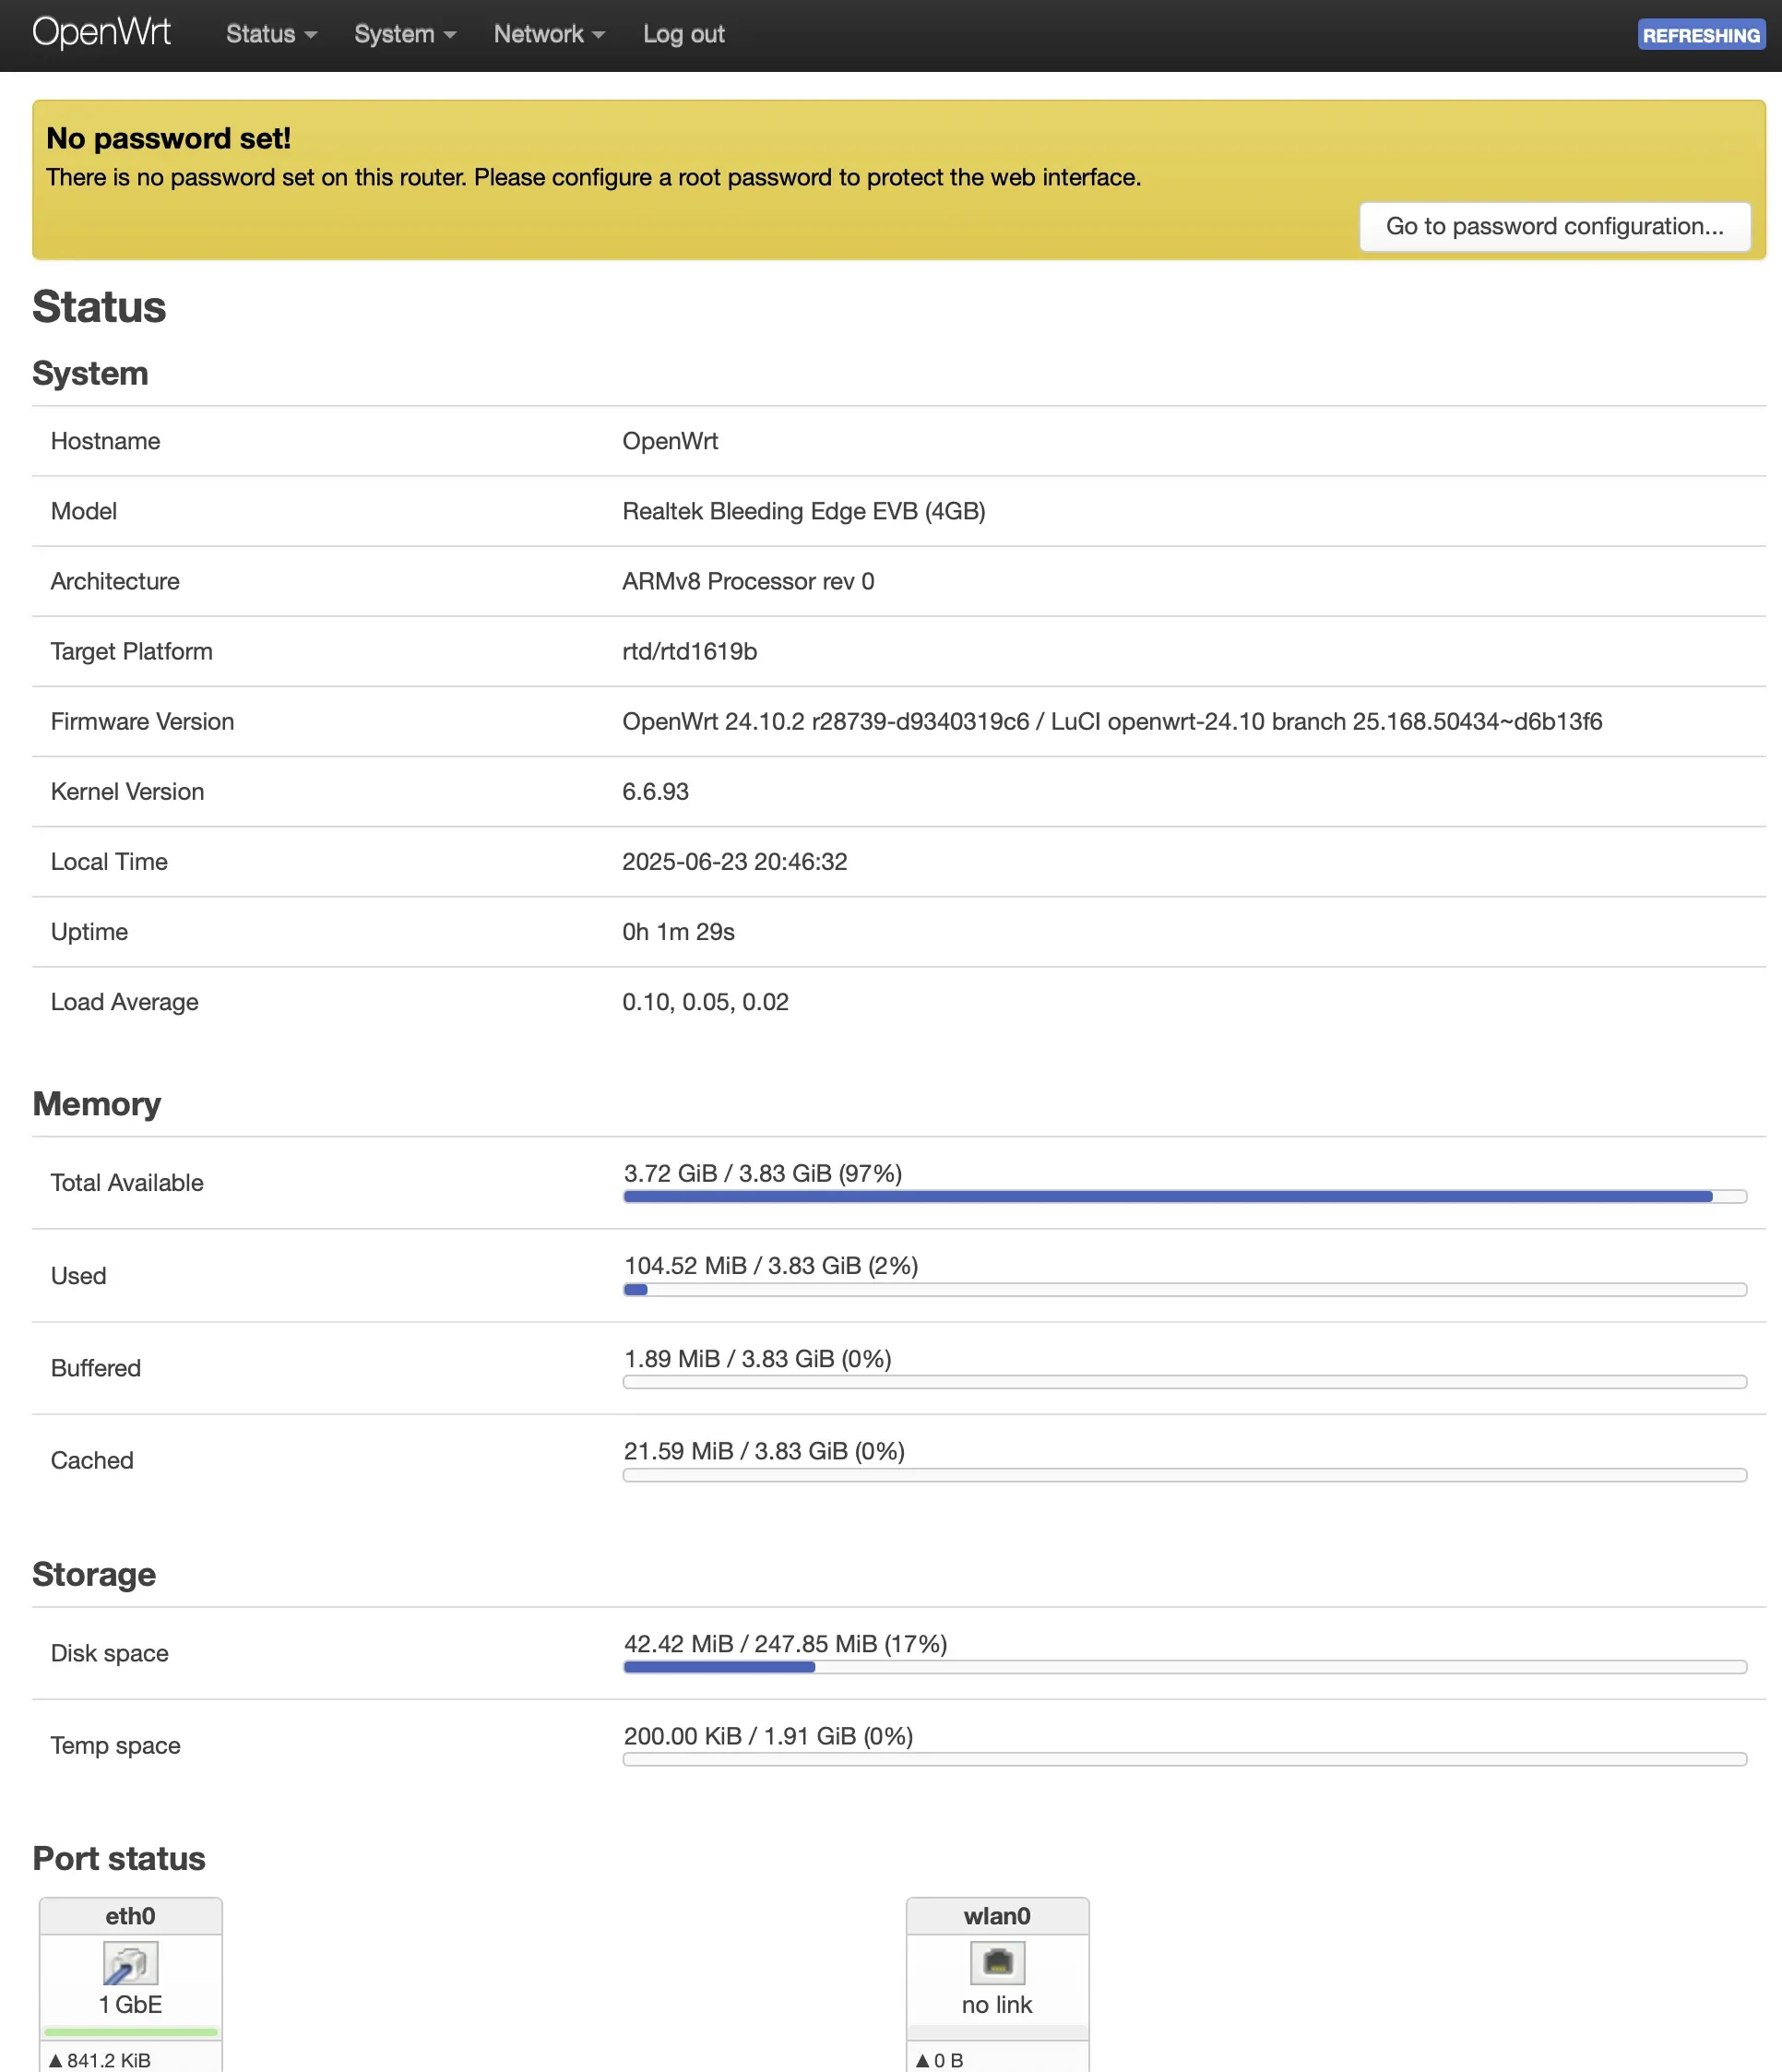This screenshot has width=1782, height=2072.
Task: Click the OpenWrt logo in the header
Action: tap(101, 33)
